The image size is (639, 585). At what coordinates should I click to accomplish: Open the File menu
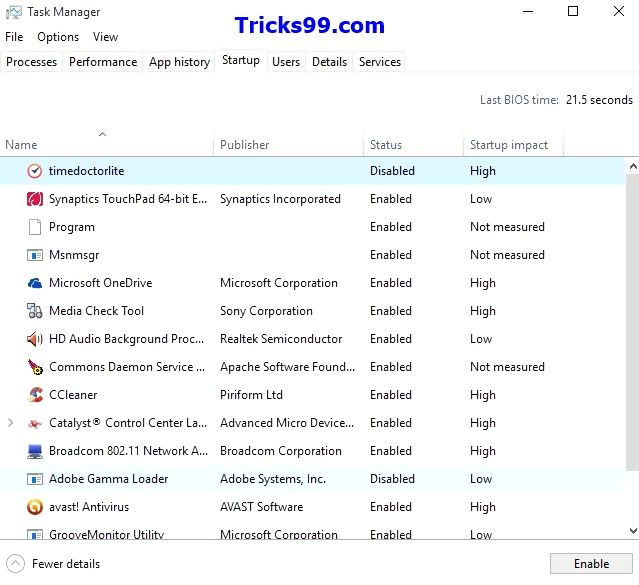coord(14,37)
